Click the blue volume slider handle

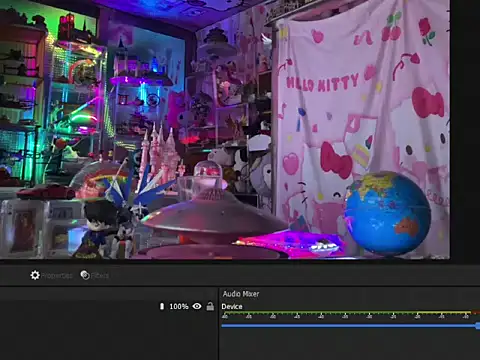pos(478,326)
